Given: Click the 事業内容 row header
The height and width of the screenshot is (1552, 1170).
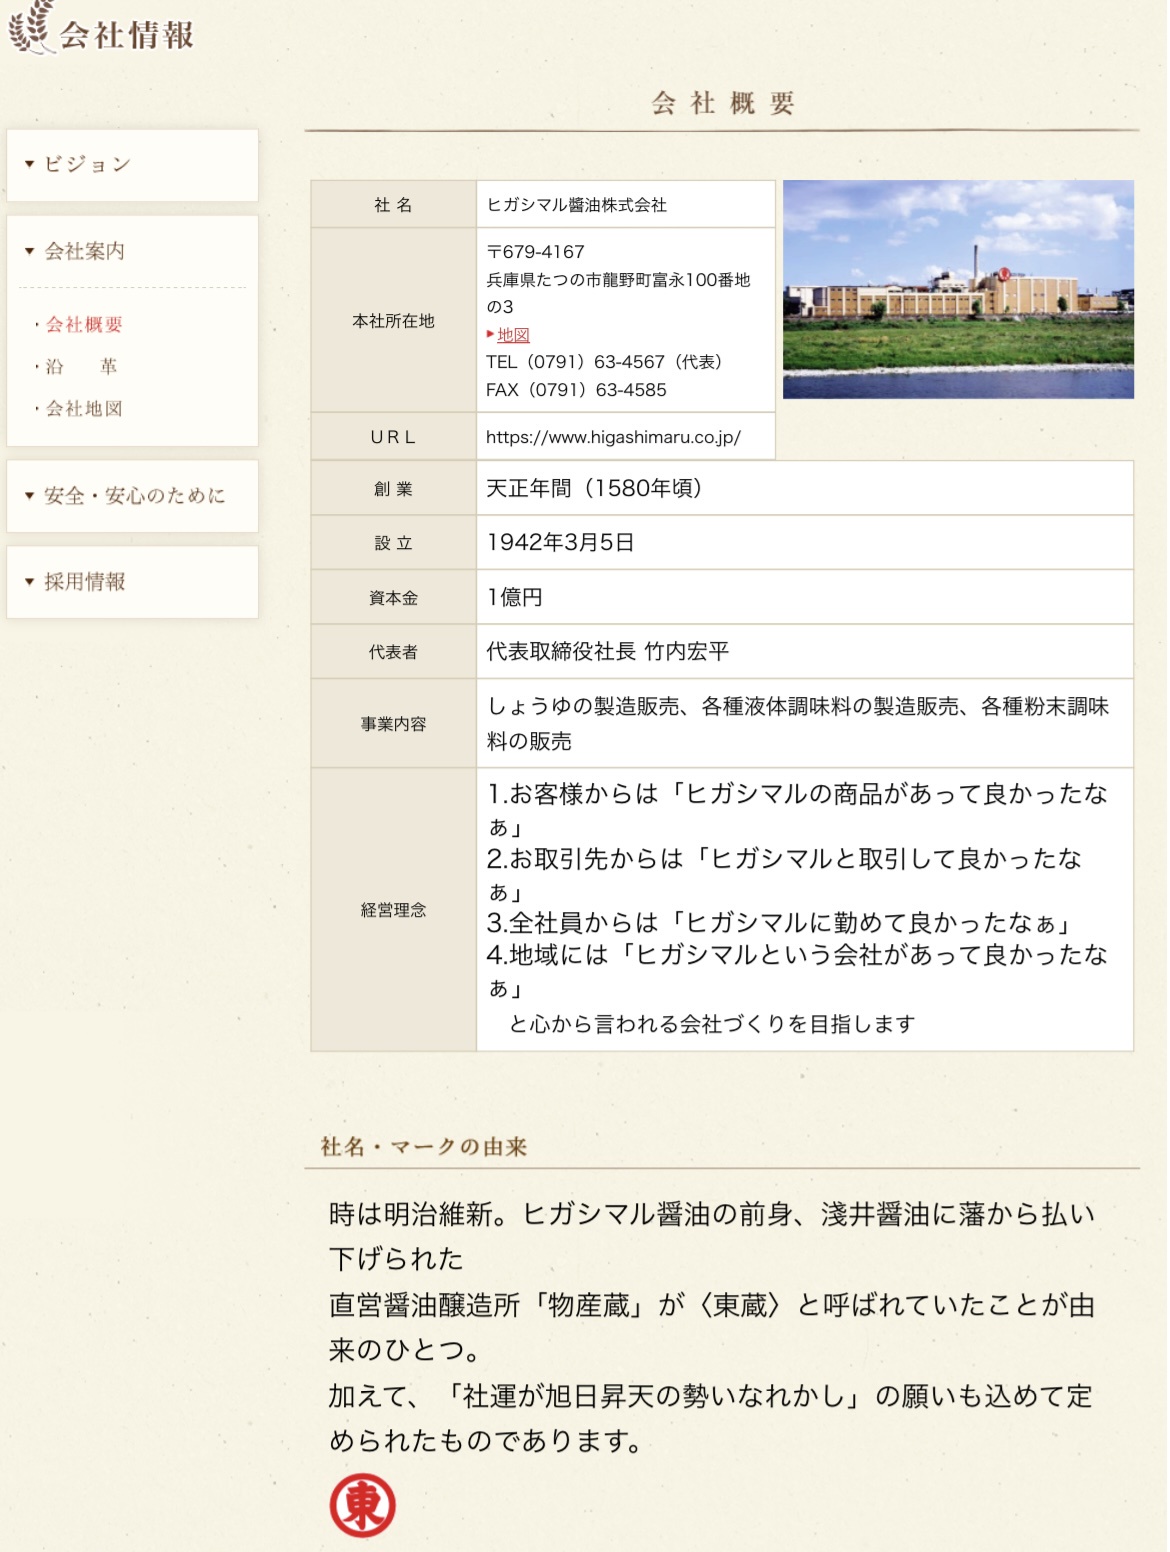Looking at the screenshot, I should point(393,723).
